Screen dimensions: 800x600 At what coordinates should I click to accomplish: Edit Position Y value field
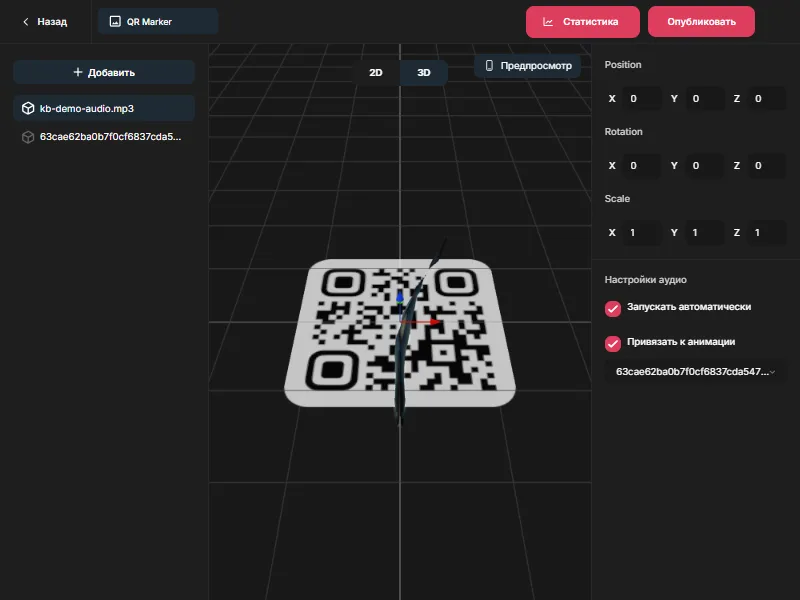click(x=706, y=98)
